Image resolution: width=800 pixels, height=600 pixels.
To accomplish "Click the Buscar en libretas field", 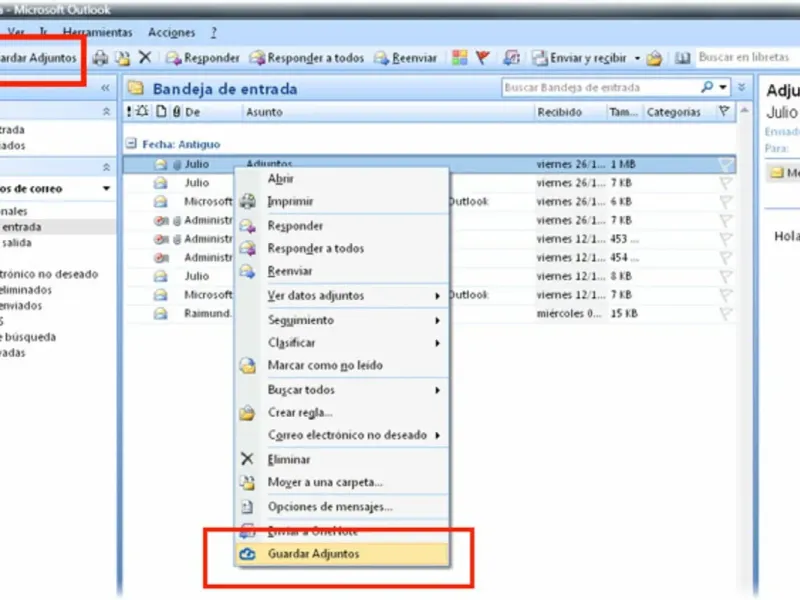I will [x=748, y=57].
